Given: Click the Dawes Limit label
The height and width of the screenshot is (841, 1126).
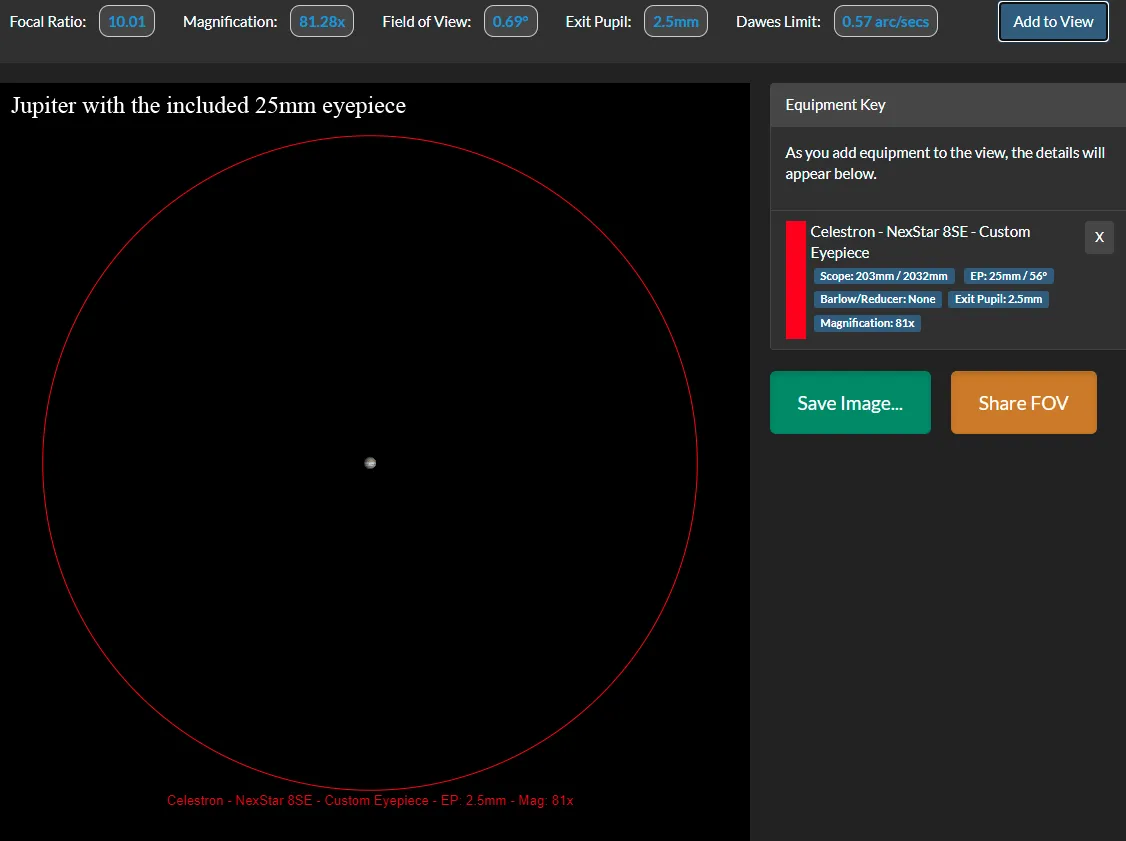Looking at the screenshot, I should coord(778,22).
